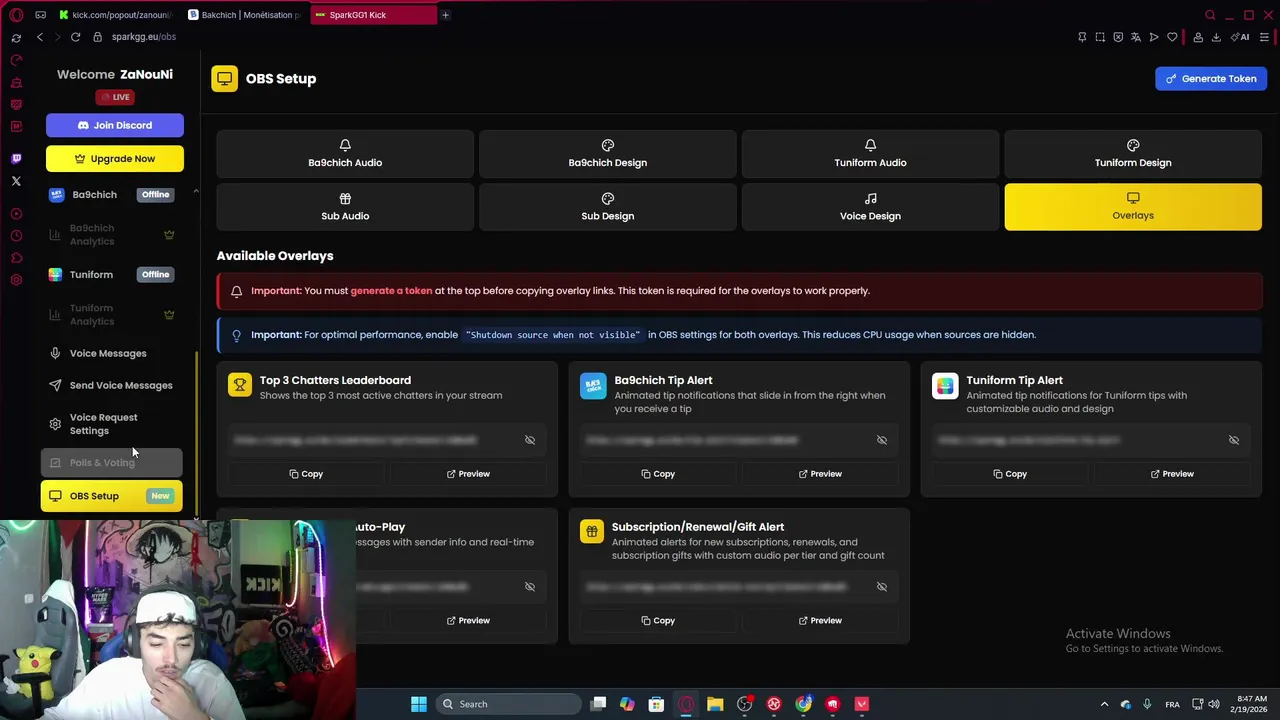Open Ba9chich Analytics premium item
The height and width of the screenshot is (720, 1280).
[x=111, y=235]
